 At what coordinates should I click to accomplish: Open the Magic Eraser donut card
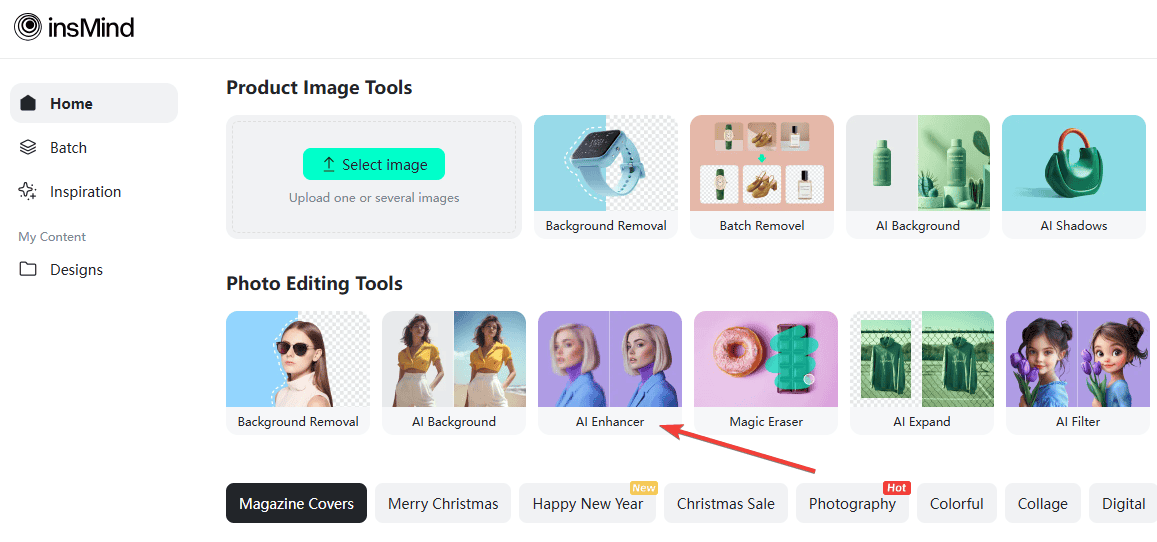pos(766,372)
